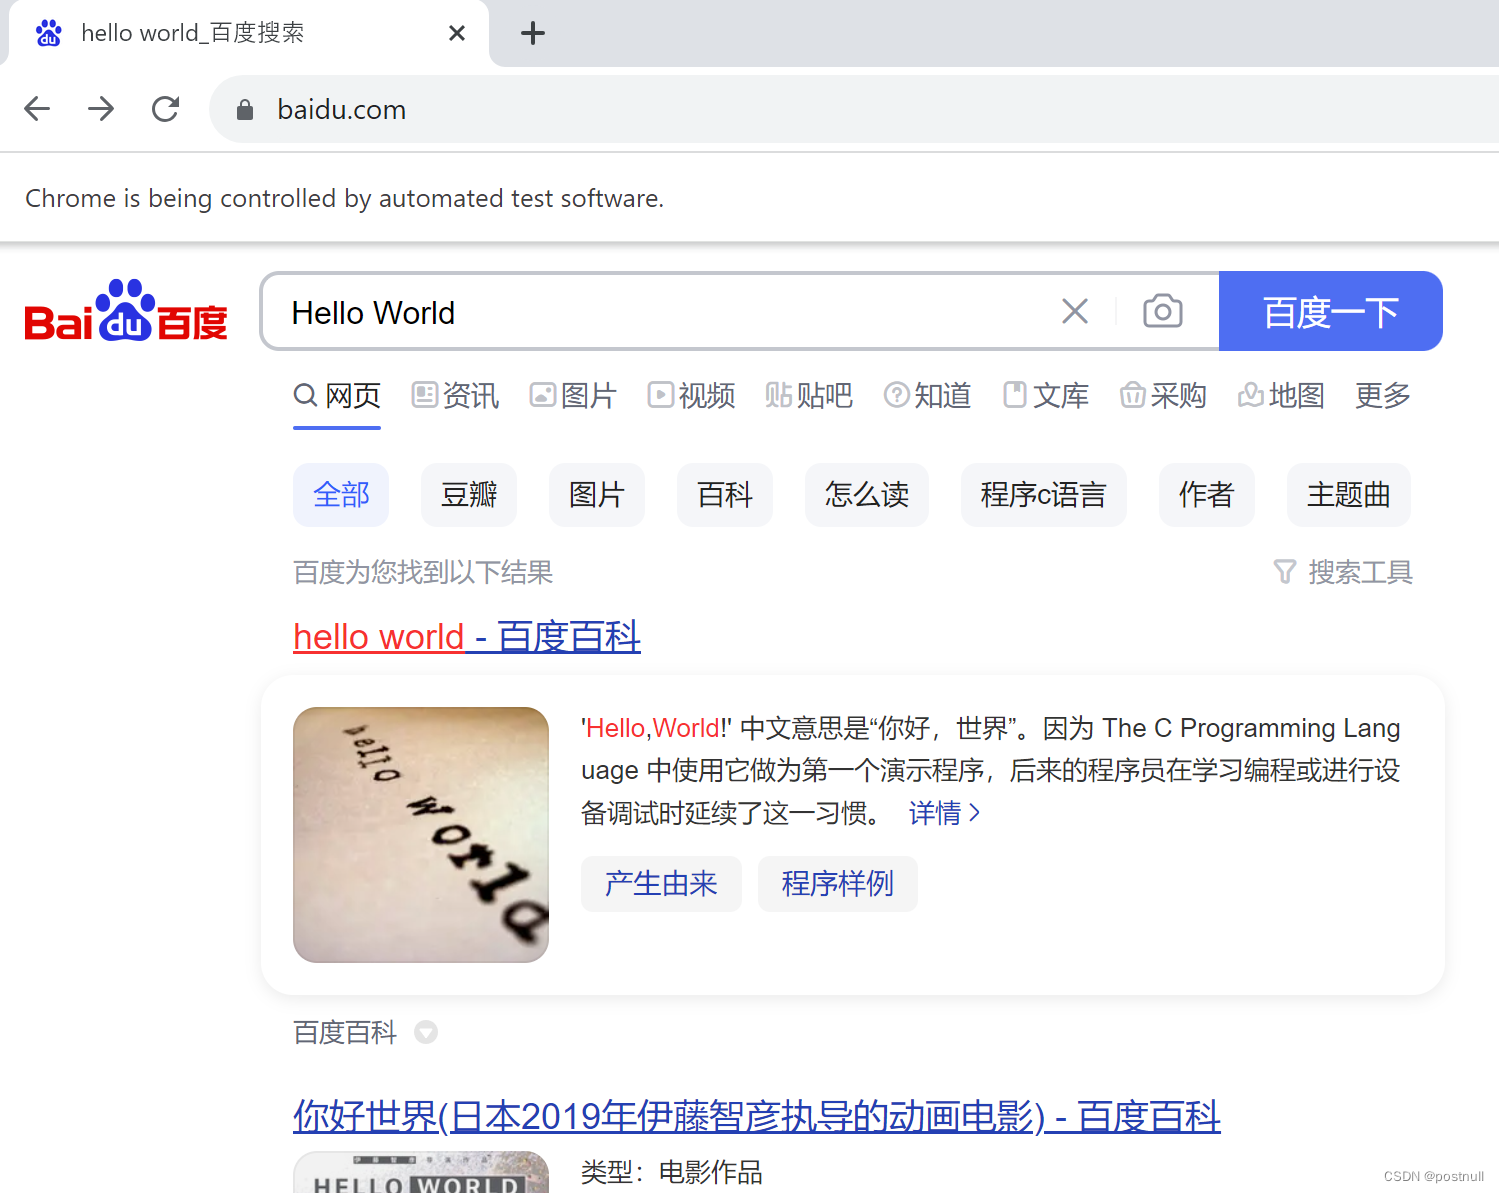
Task: Select the 文库 tab
Action: coord(1046,396)
